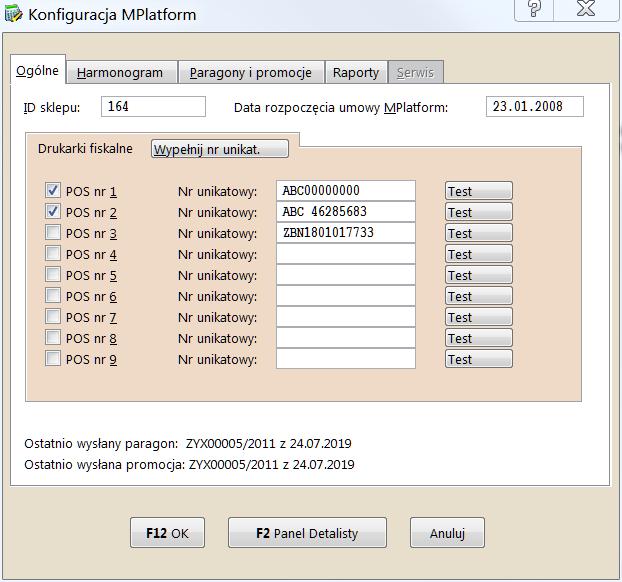Run Test for POS nr 2
This screenshot has width=622, height=582.
[x=479, y=212]
